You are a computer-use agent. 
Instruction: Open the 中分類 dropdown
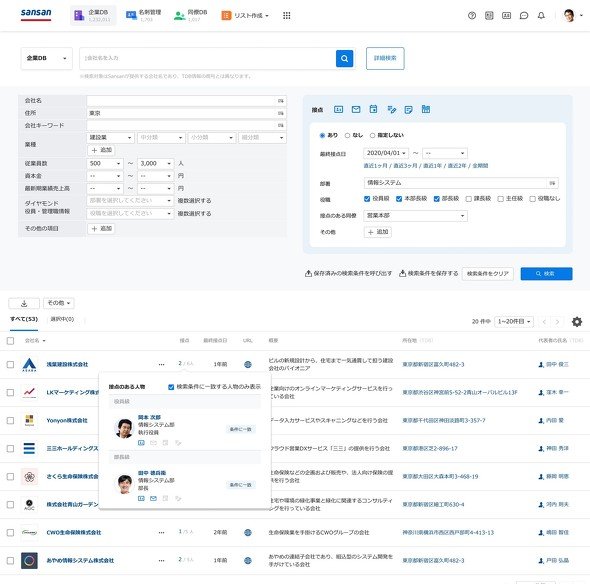point(161,138)
